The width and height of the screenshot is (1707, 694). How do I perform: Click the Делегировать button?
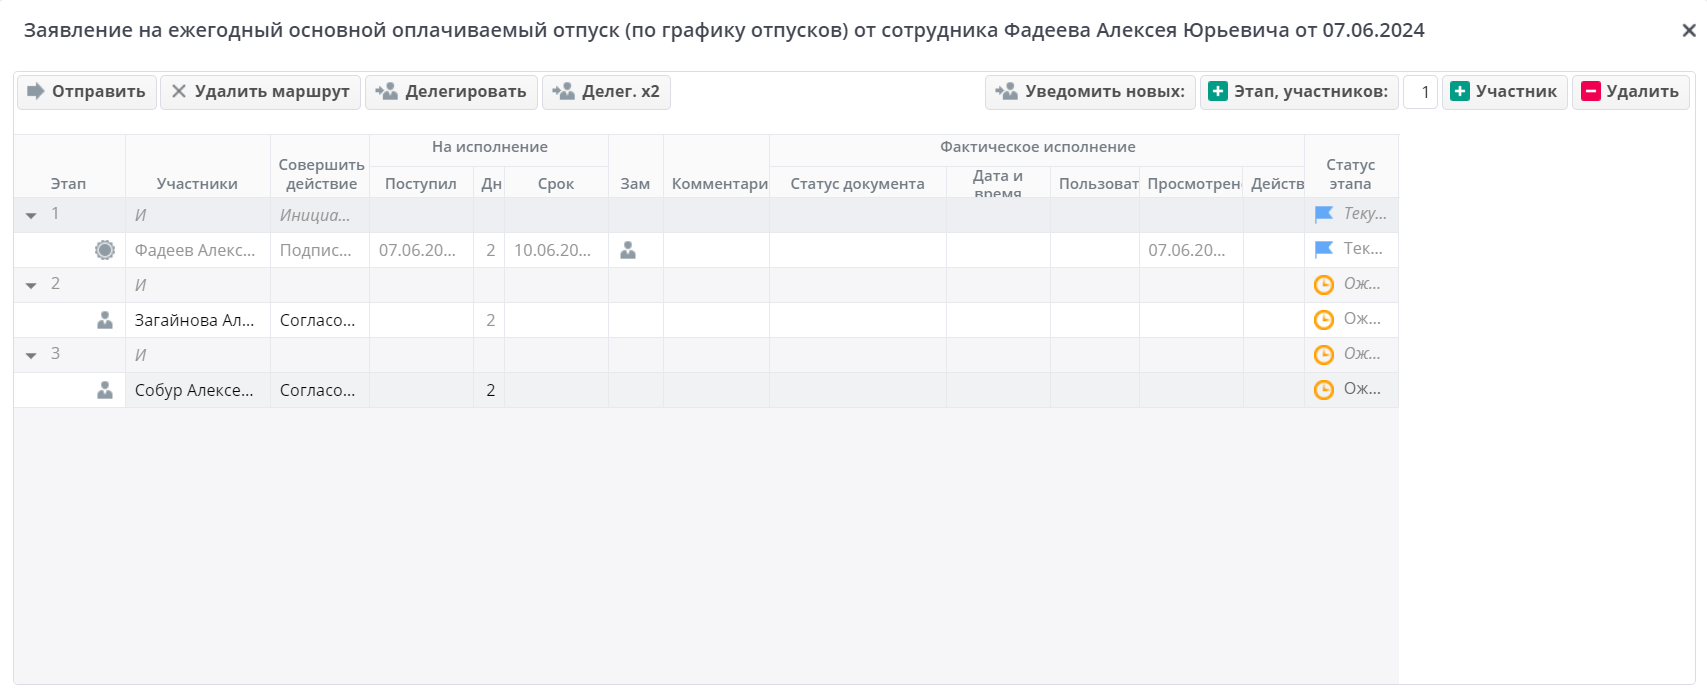(x=451, y=92)
